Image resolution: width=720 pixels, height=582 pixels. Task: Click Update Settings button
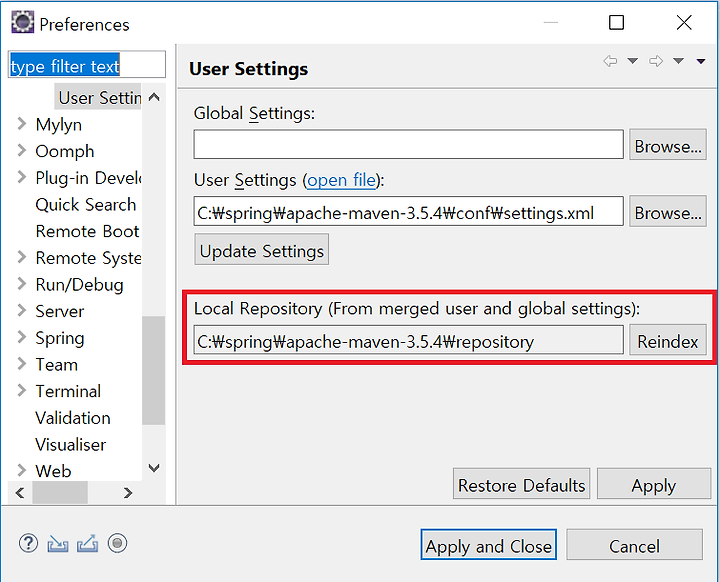coord(262,250)
